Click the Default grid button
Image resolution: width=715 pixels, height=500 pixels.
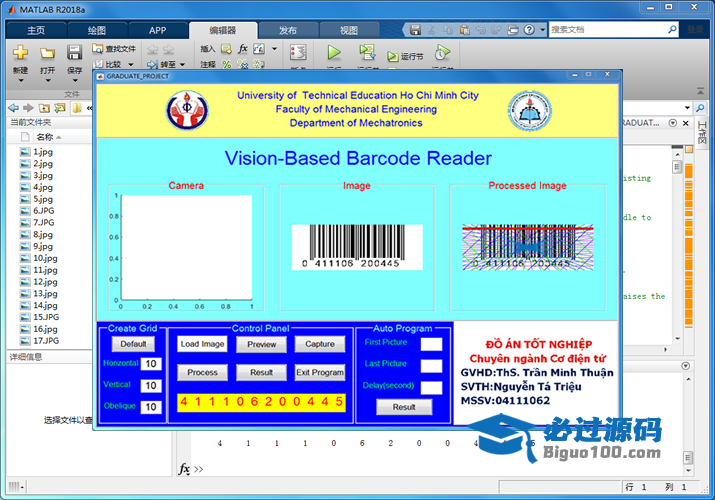133,344
